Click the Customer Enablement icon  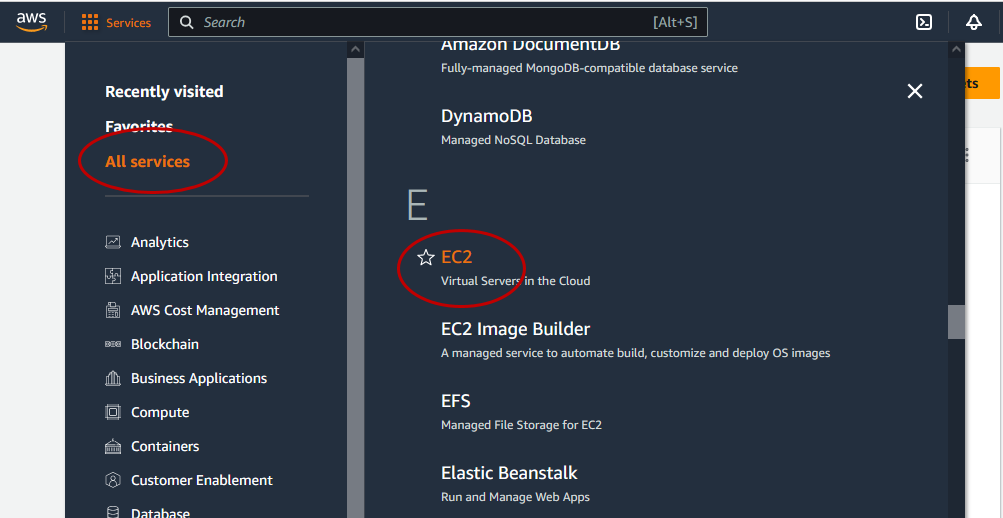113,480
